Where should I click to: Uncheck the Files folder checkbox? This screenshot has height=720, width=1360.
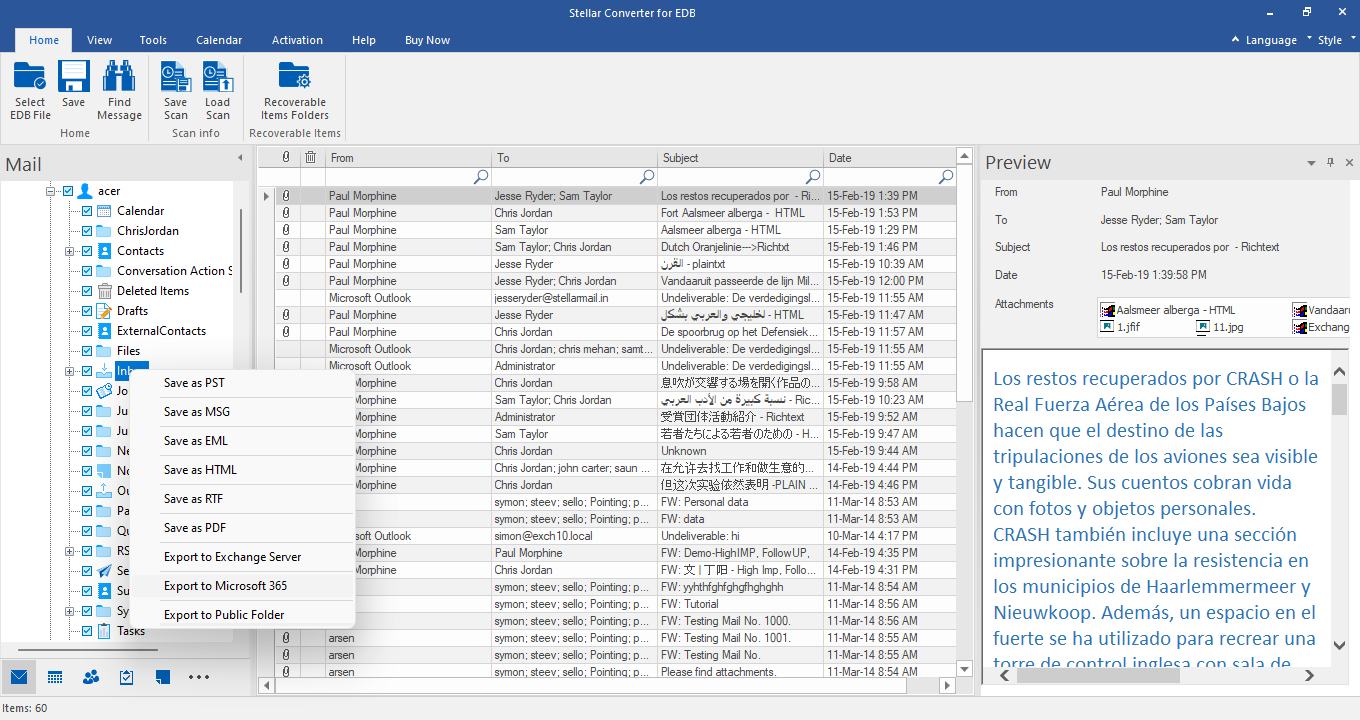click(87, 351)
